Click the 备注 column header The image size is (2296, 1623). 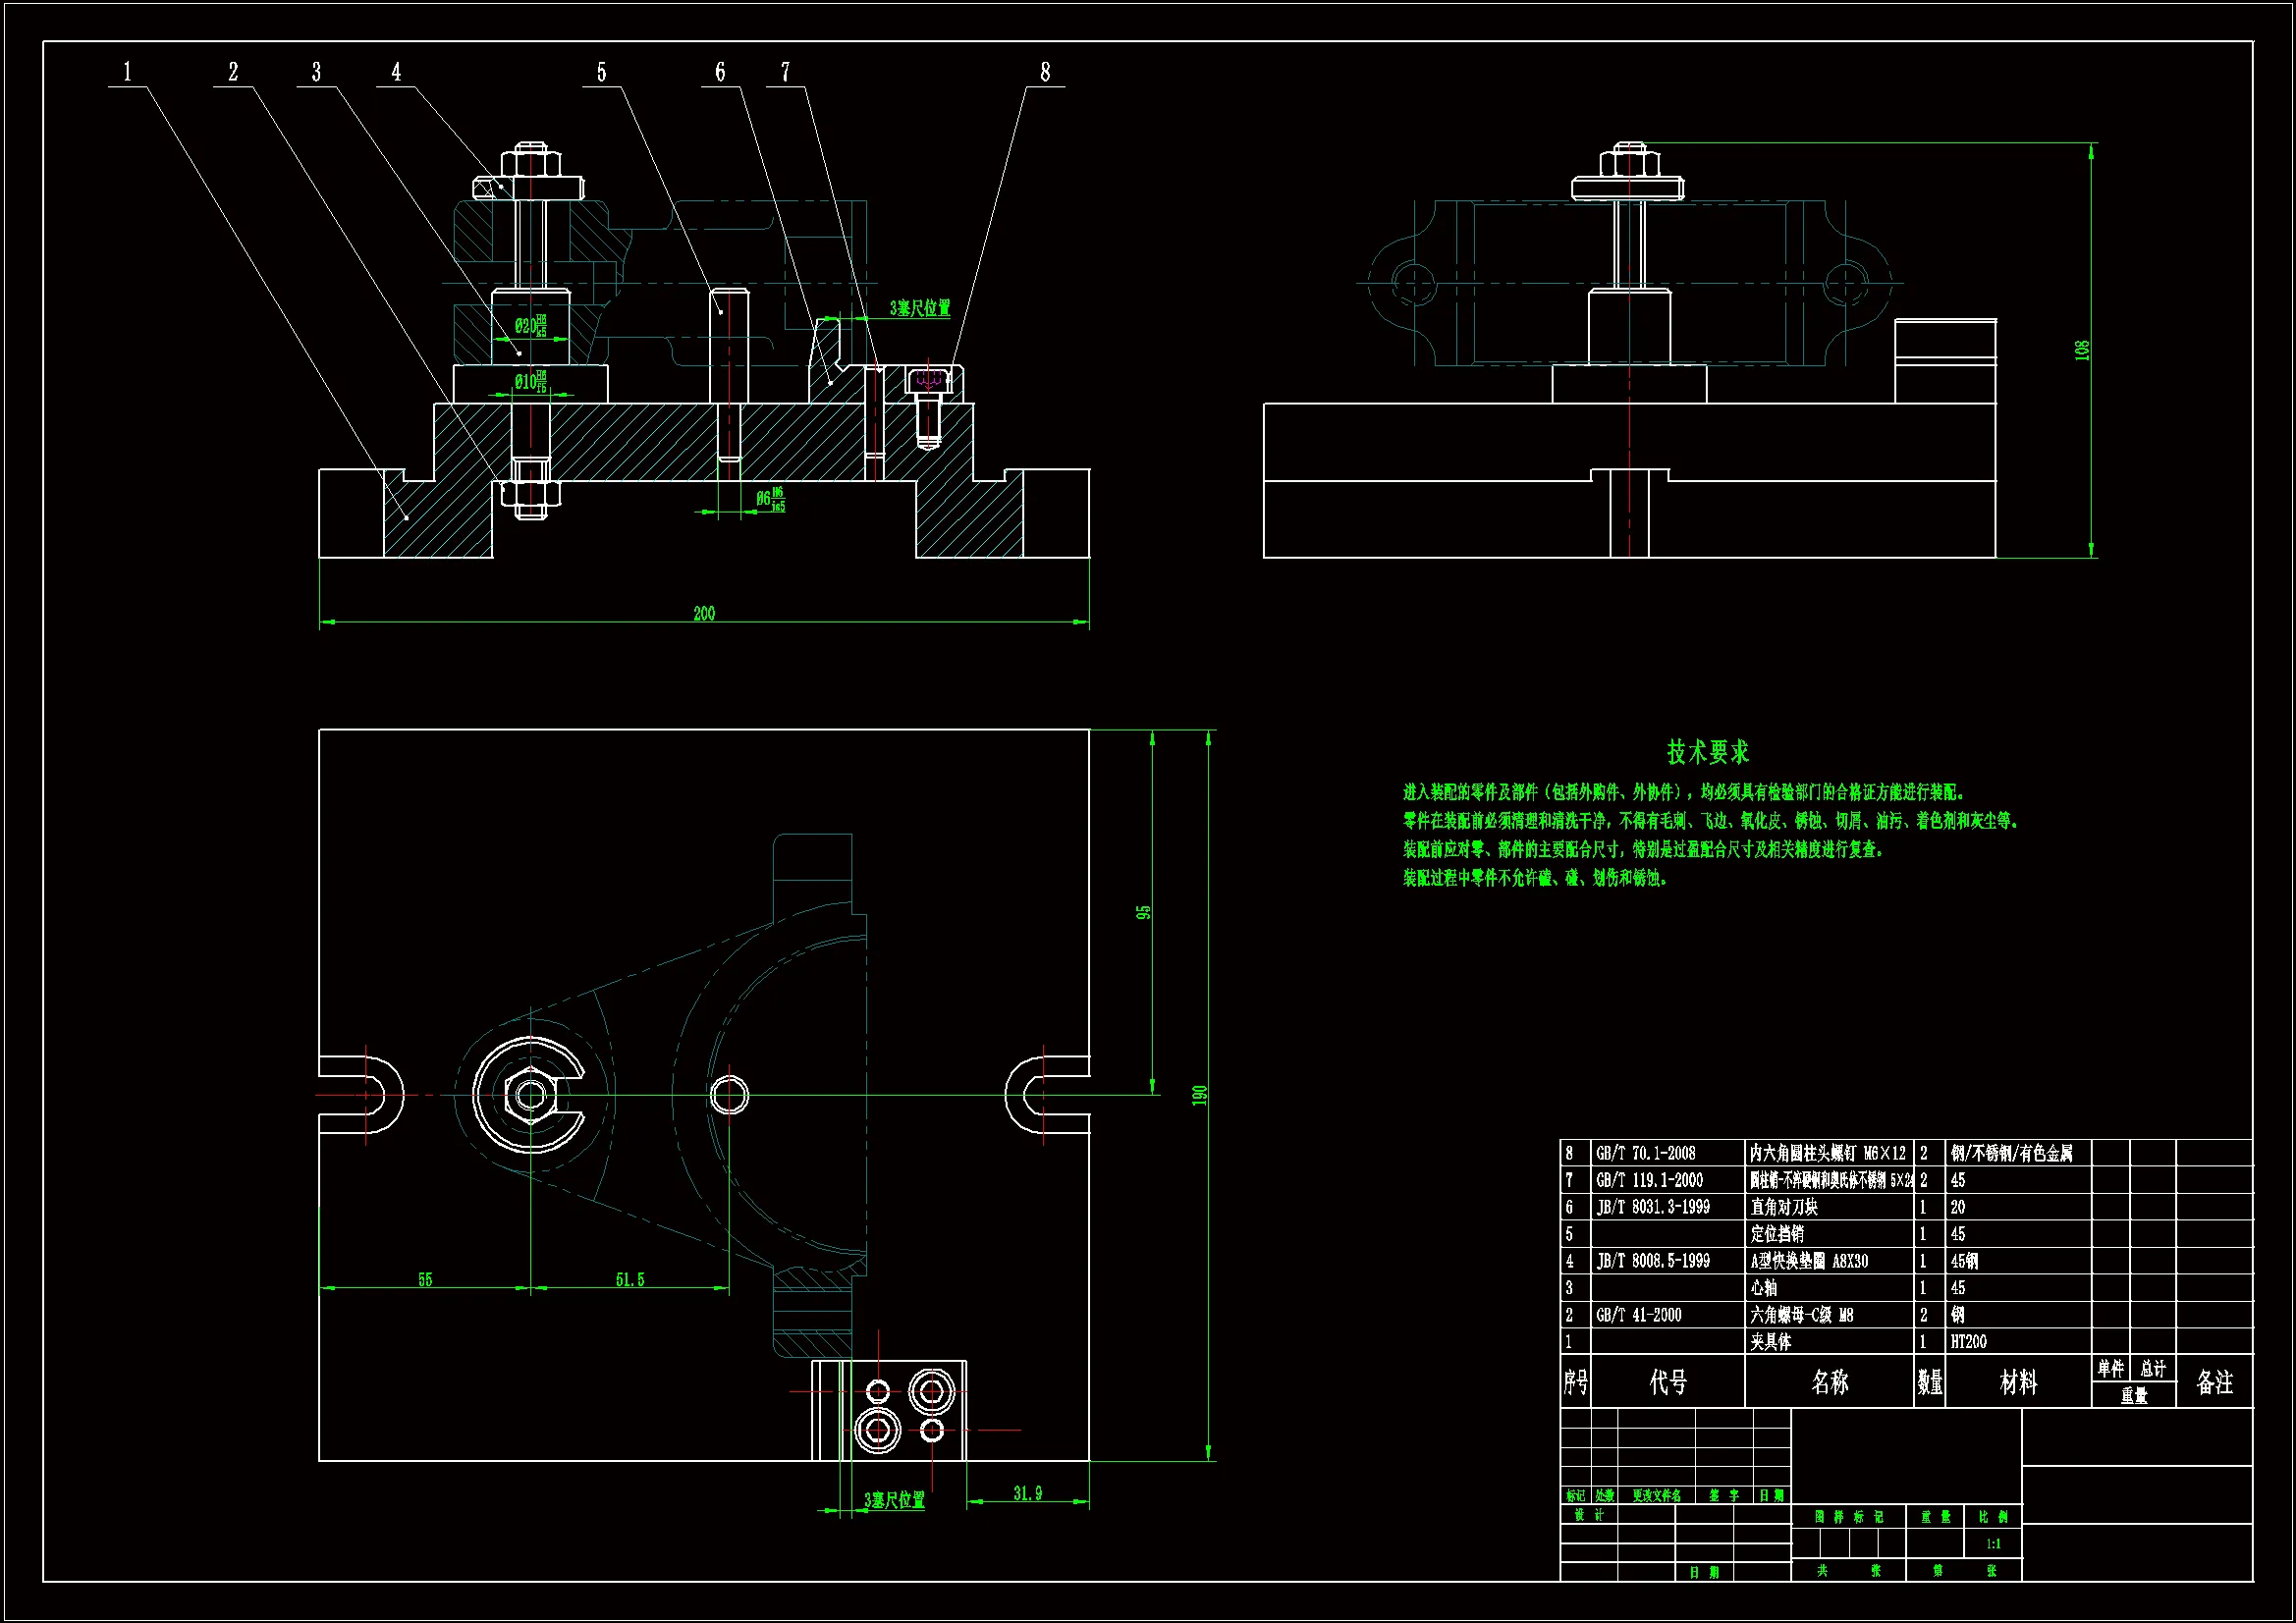click(2214, 1382)
